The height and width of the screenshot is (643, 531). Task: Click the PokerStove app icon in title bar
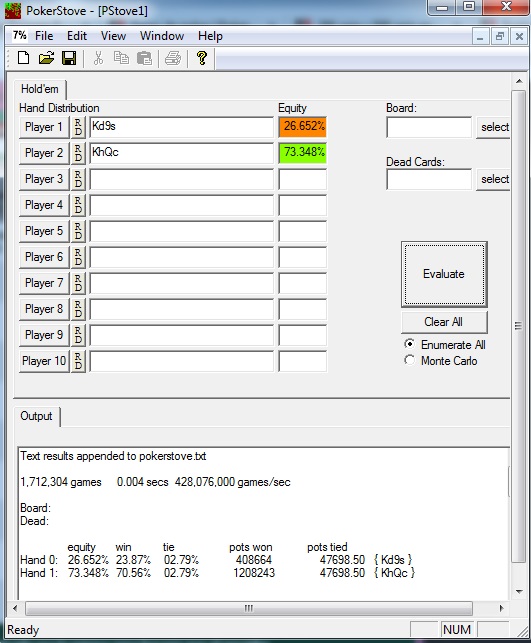point(12,10)
